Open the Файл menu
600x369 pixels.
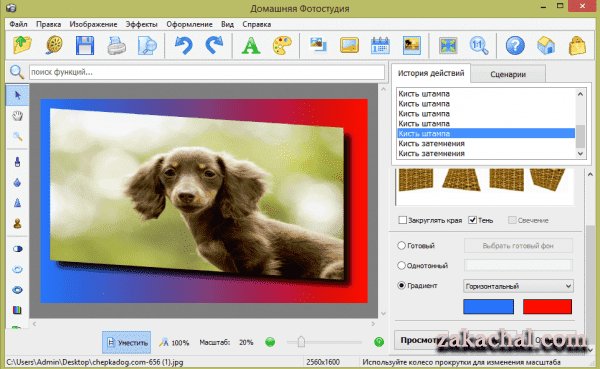18,24
